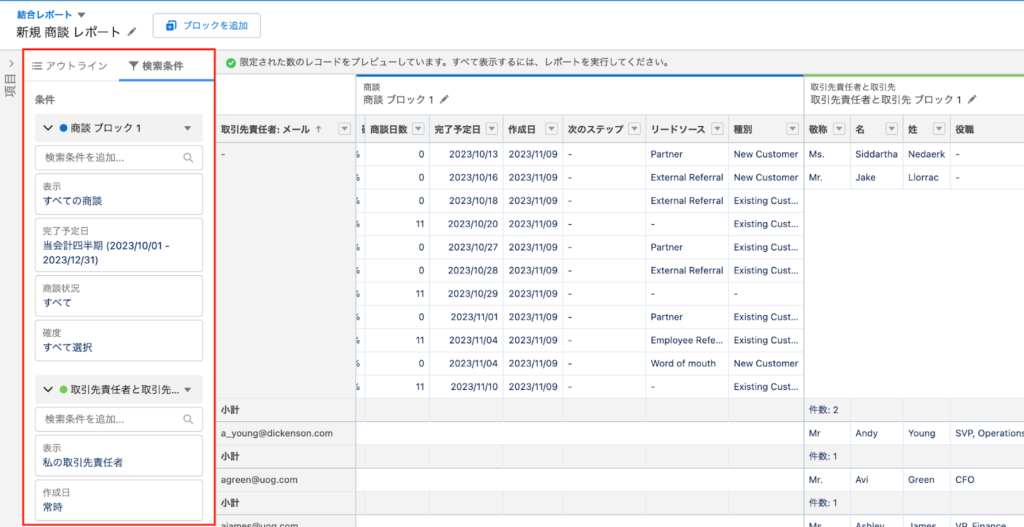Open the リードソース column dropdown

[716, 129]
